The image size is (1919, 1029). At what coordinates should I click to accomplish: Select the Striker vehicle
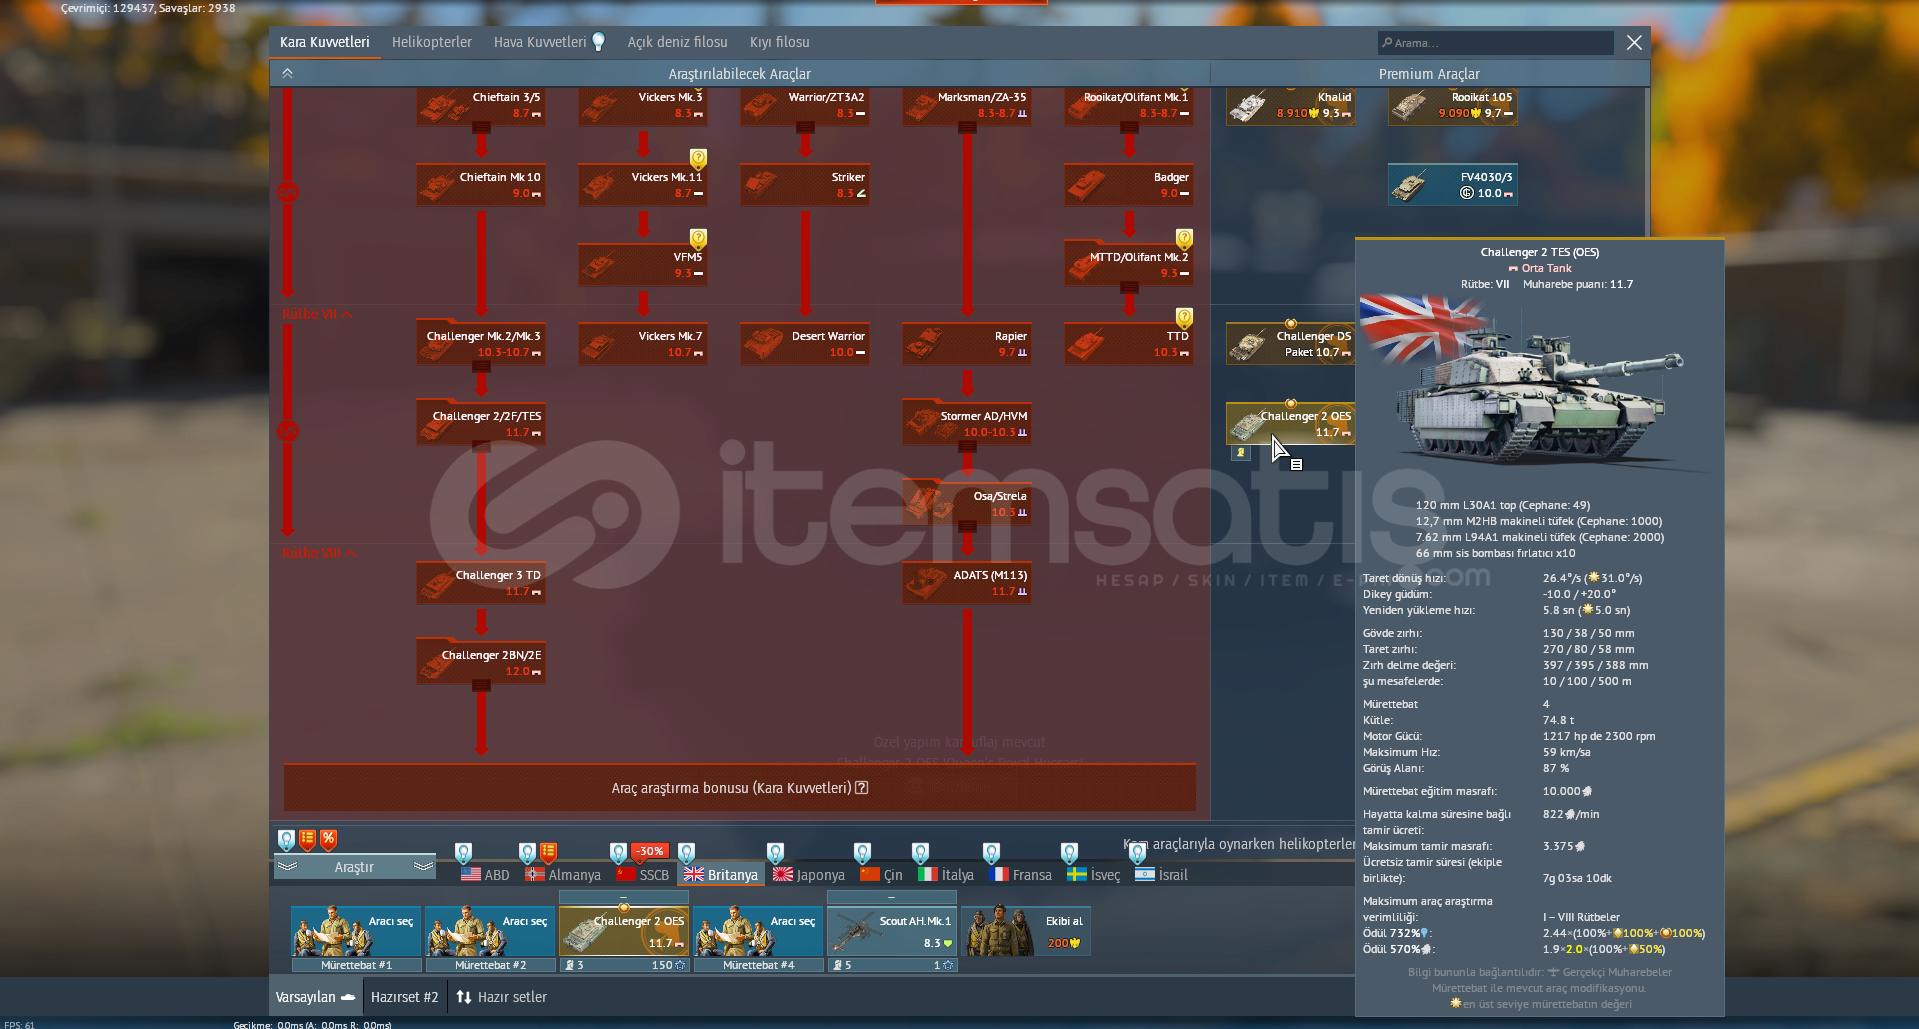pos(804,185)
